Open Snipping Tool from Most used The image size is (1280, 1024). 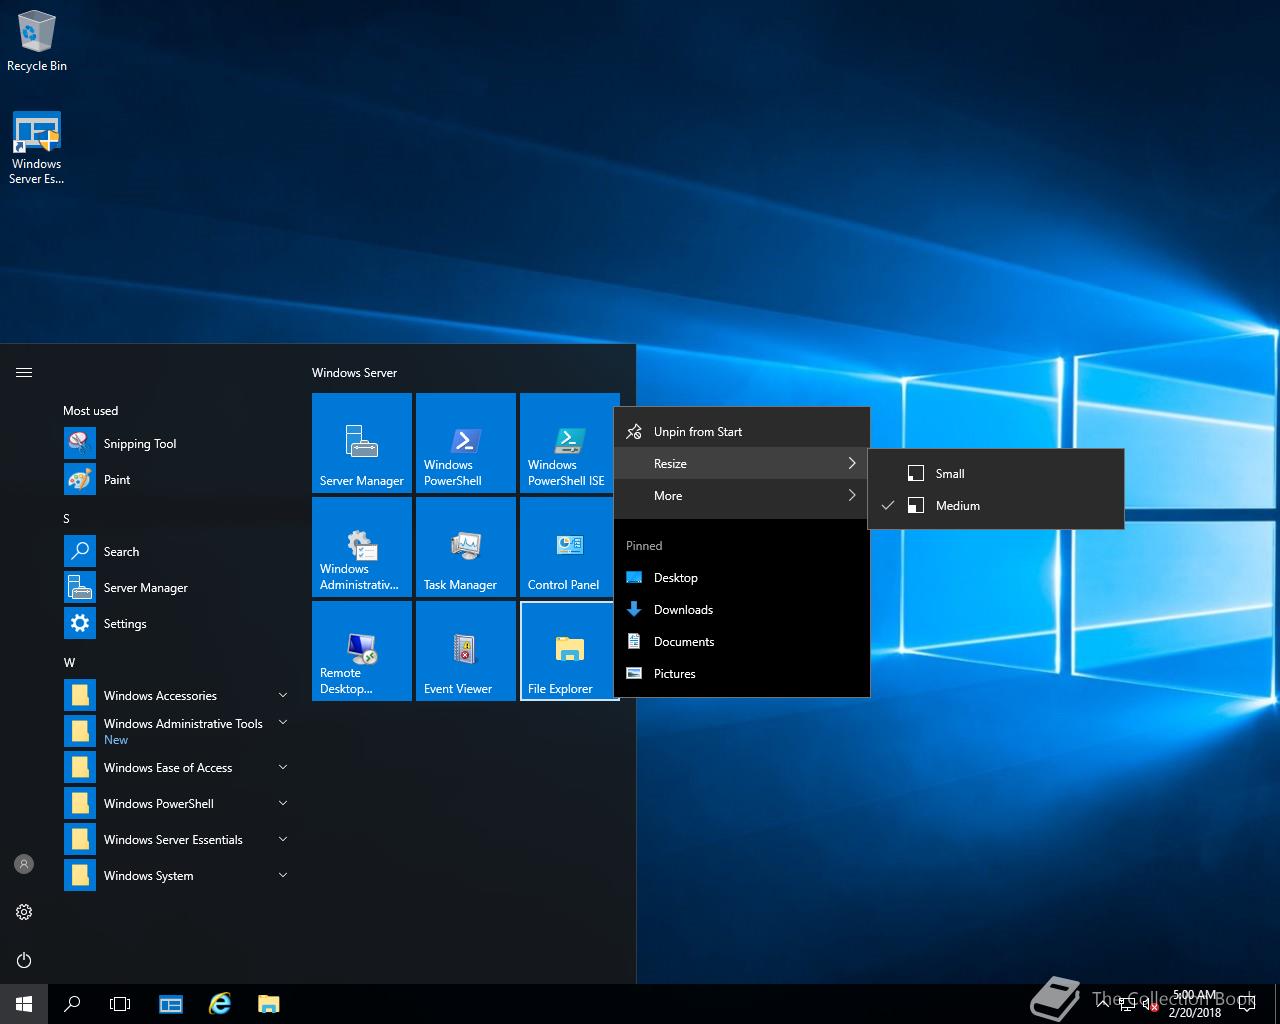click(x=178, y=444)
